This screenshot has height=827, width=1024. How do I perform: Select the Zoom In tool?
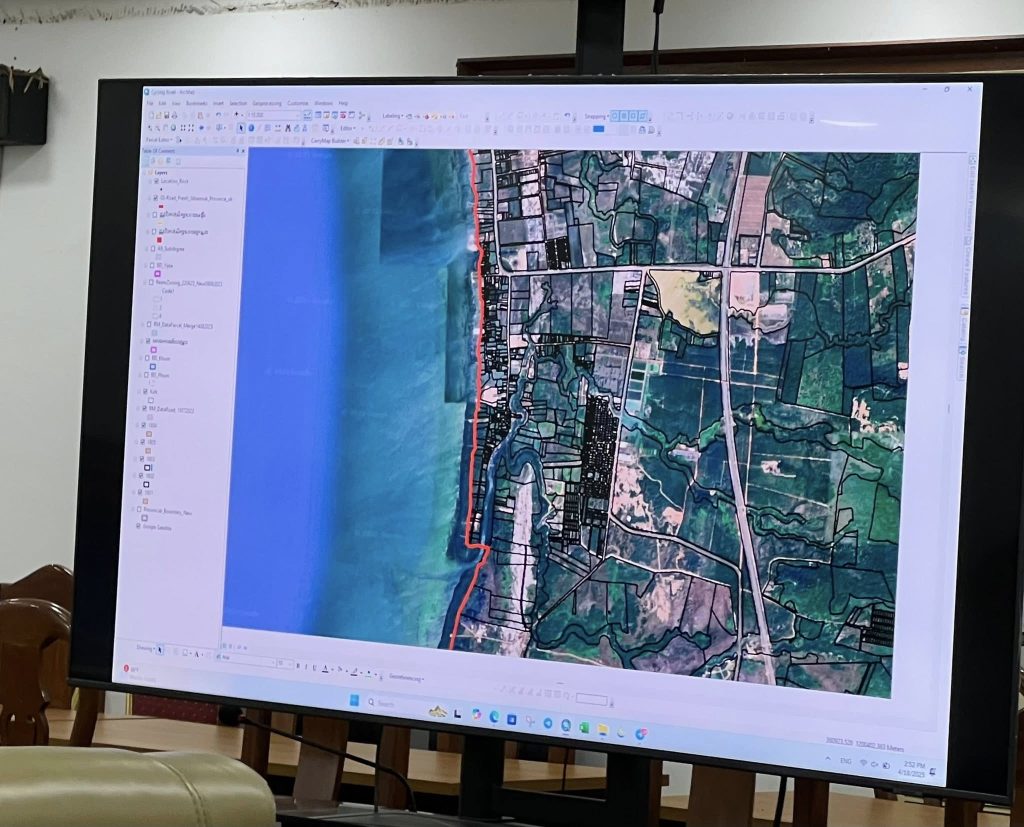pyautogui.click(x=150, y=128)
